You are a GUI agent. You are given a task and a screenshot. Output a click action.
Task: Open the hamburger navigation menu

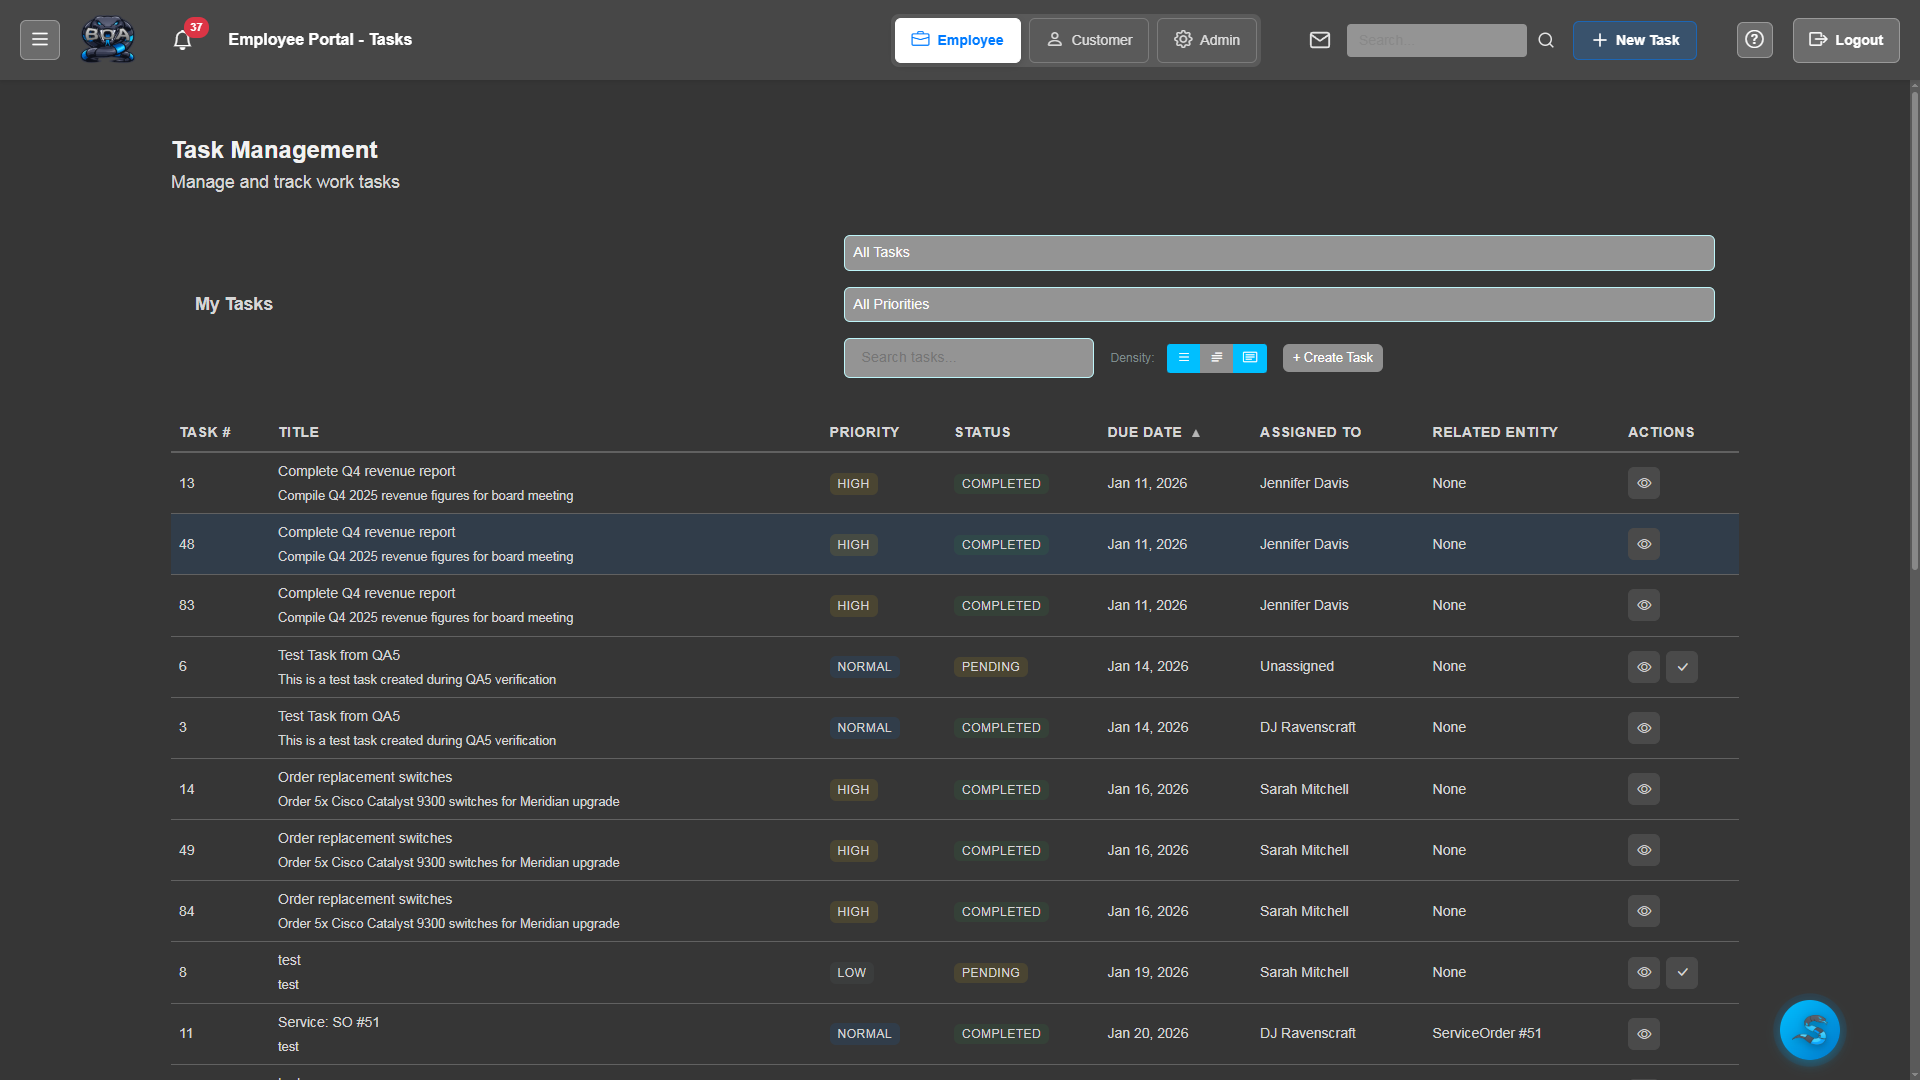(x=39, y=39)
